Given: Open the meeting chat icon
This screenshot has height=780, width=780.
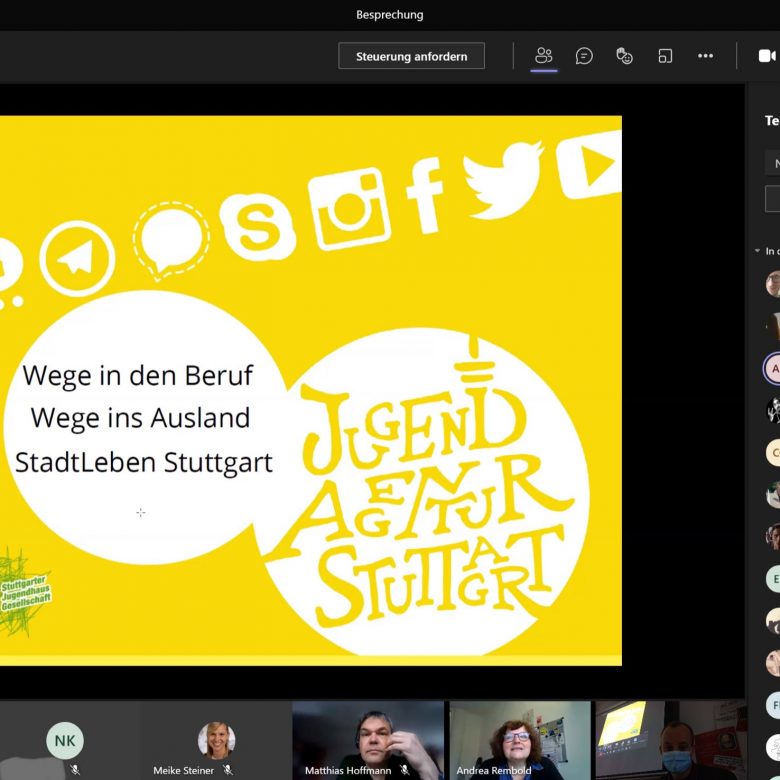Looking at the screenshot, I should pyautogui.click(x=584, y=56).
